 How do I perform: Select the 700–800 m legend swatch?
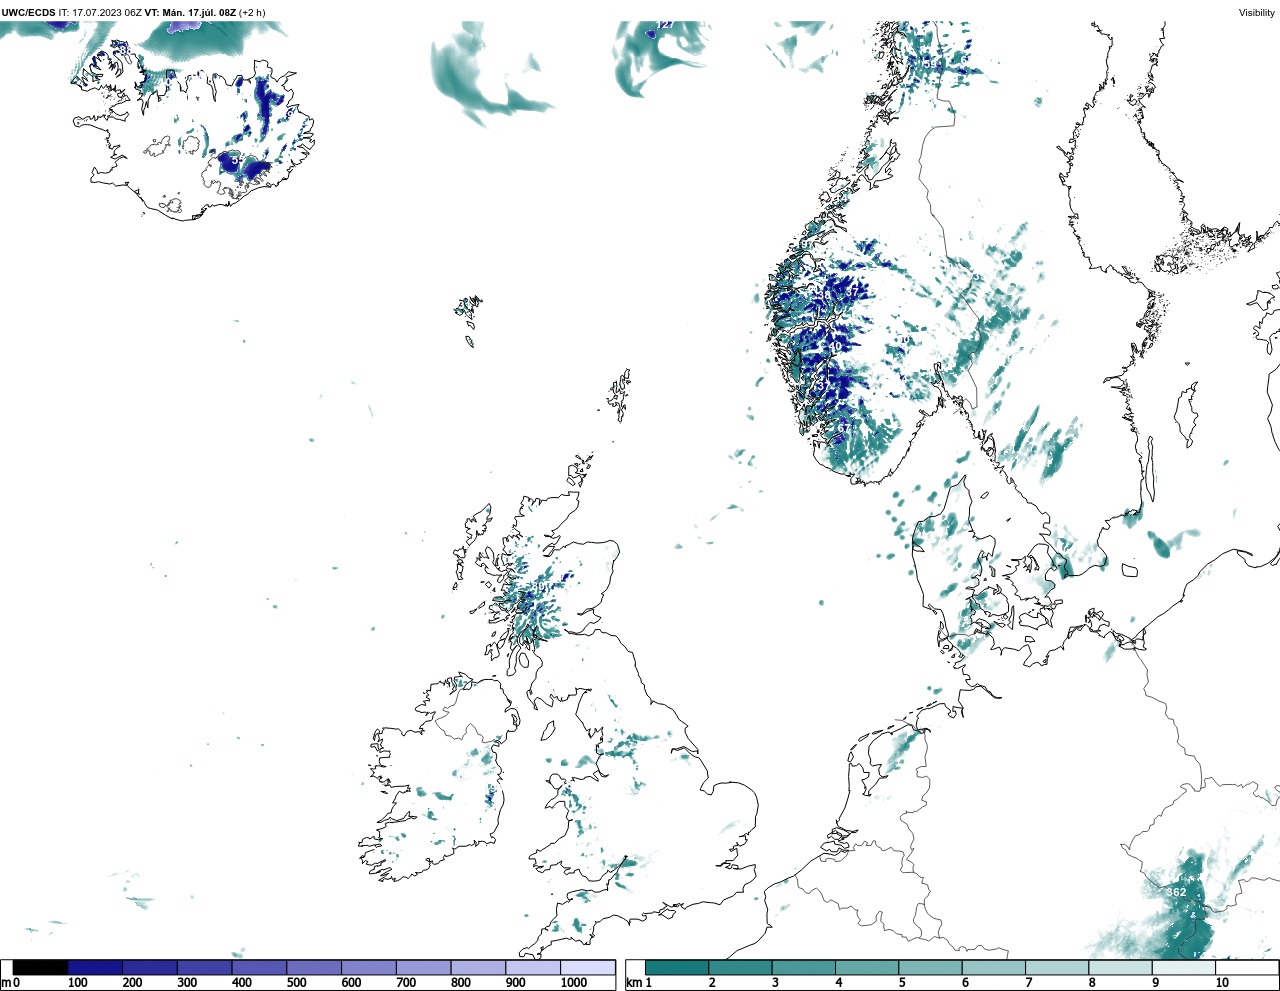click(x=423, y=967)
